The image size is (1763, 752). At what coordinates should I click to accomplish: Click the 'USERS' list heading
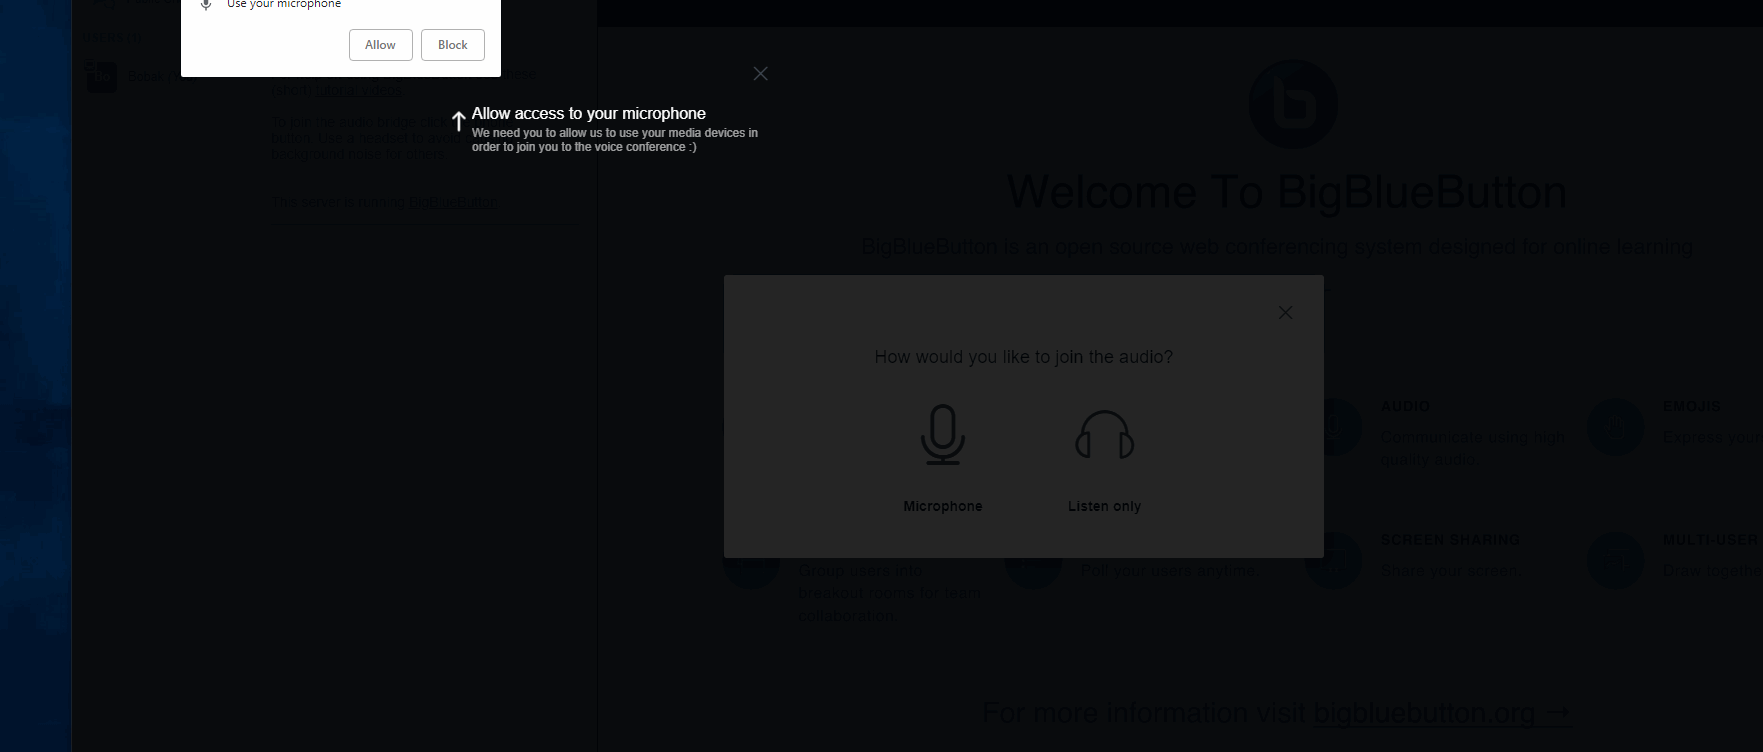[112, 37]
